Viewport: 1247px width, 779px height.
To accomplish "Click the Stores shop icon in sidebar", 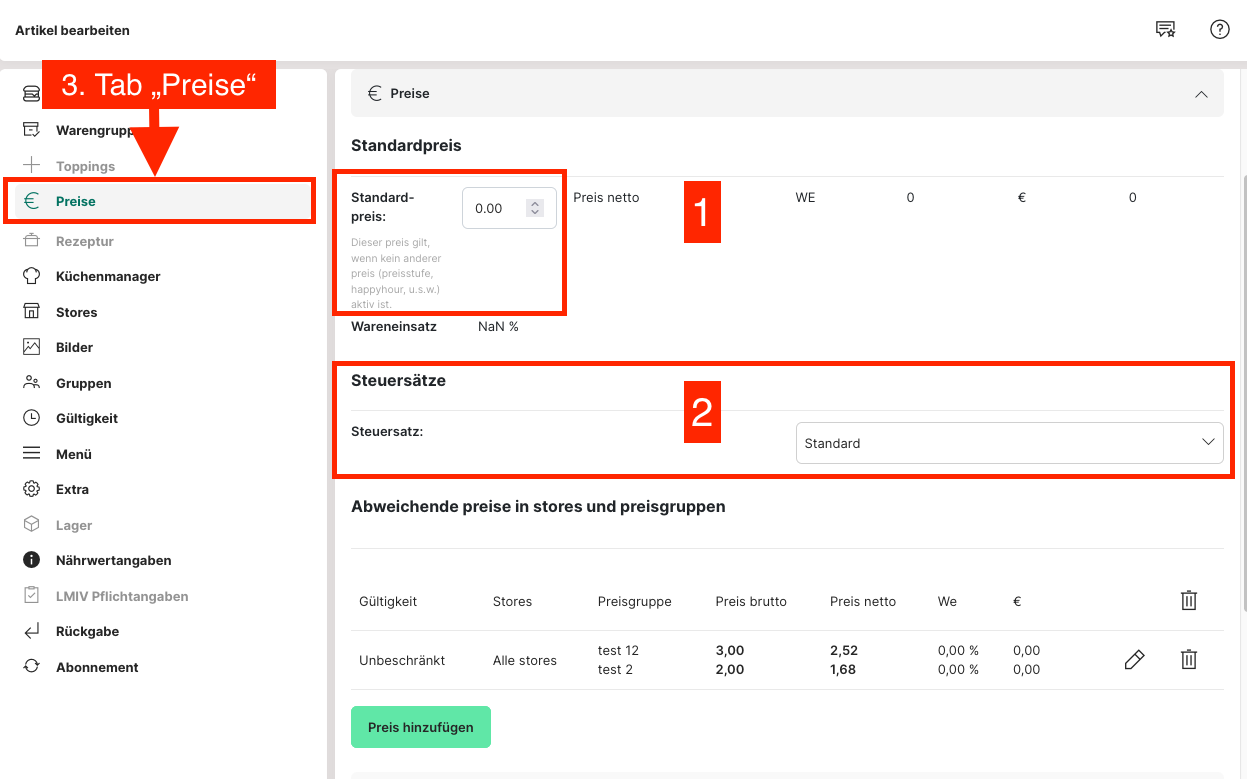I will tap(32, 312).
